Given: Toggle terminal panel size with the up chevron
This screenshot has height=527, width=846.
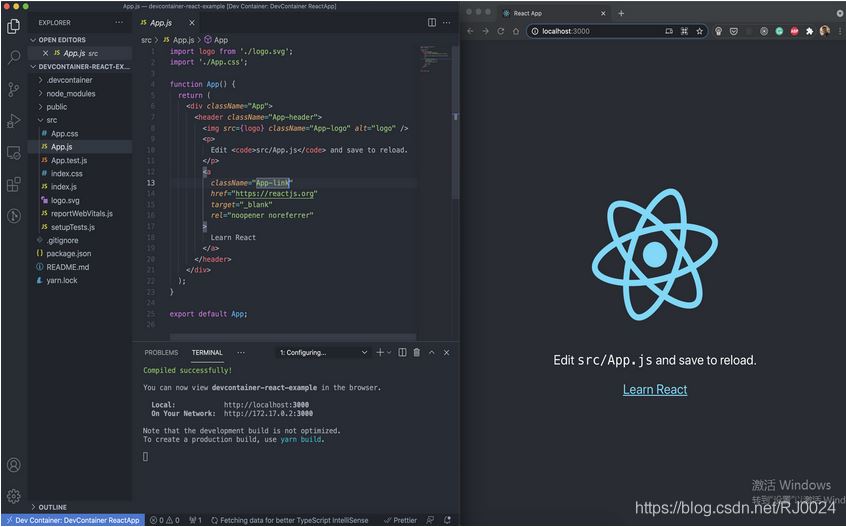Looking at the screenshot, I should (432, 352).
